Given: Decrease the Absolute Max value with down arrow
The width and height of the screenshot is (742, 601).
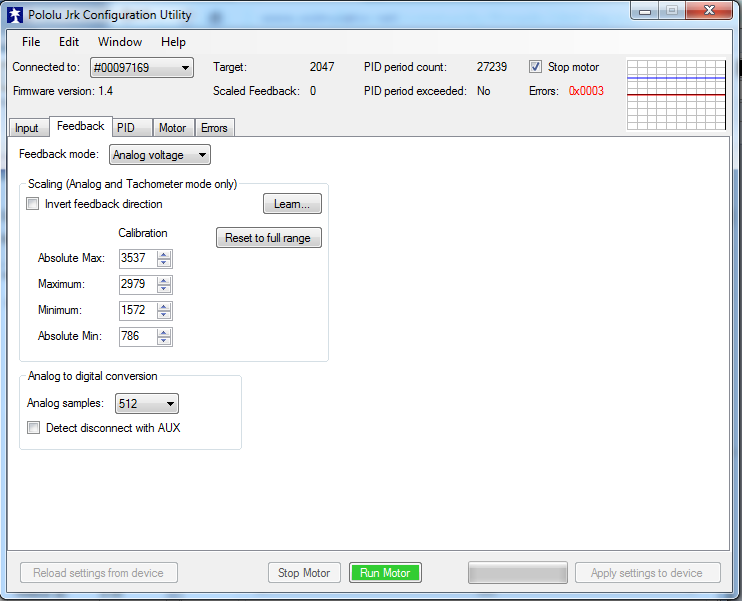Looking at the screenshot, I should (164, 263).
